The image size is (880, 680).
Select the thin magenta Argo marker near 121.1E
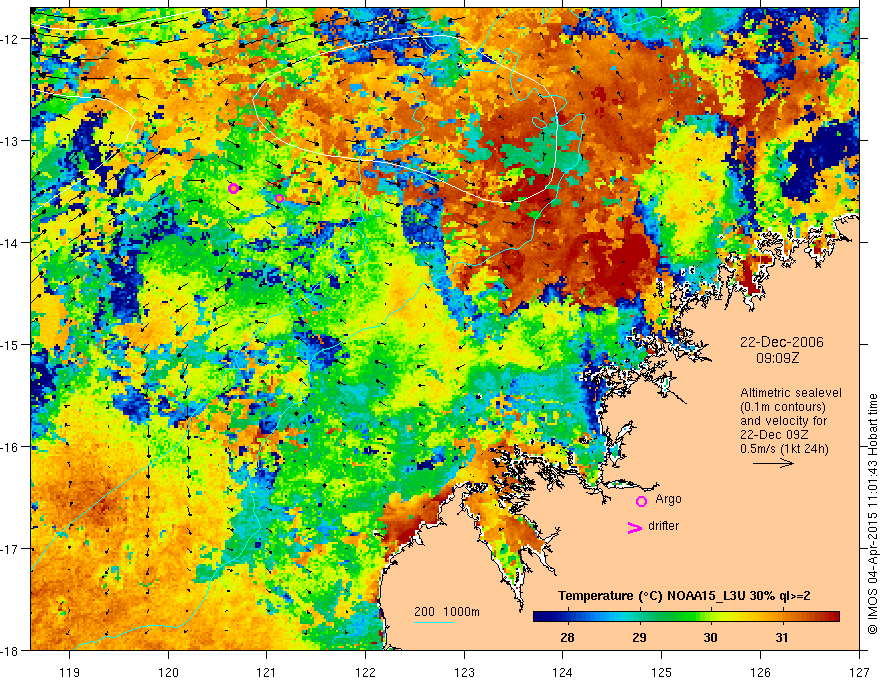(279, 198)
